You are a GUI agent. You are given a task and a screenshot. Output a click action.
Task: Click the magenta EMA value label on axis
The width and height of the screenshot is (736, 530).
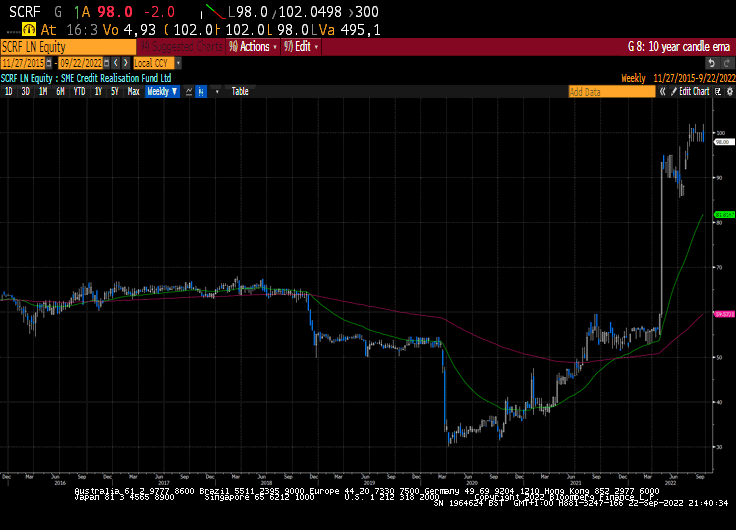(x=724, y=314)
